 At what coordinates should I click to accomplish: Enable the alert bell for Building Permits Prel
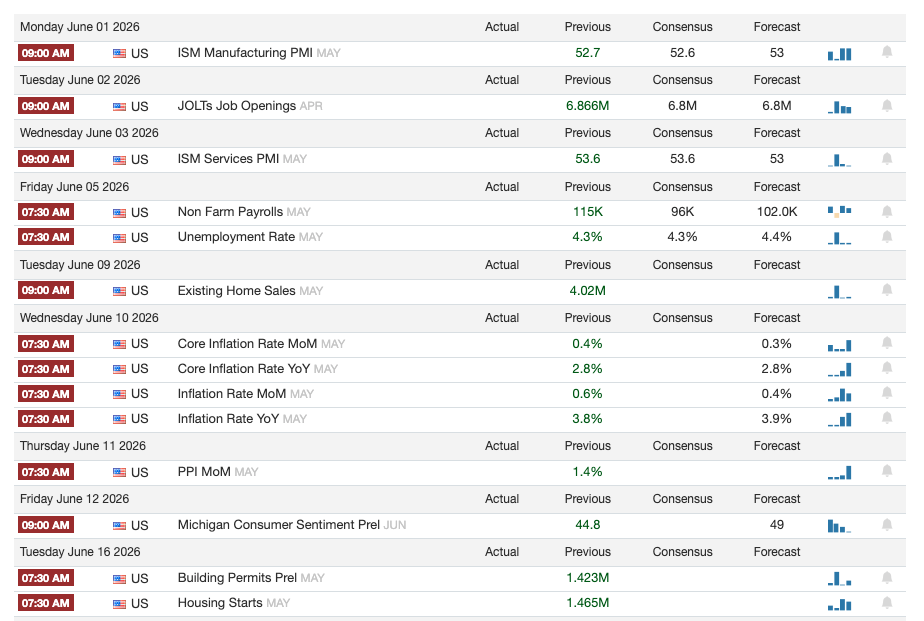[x=887, y=577]
